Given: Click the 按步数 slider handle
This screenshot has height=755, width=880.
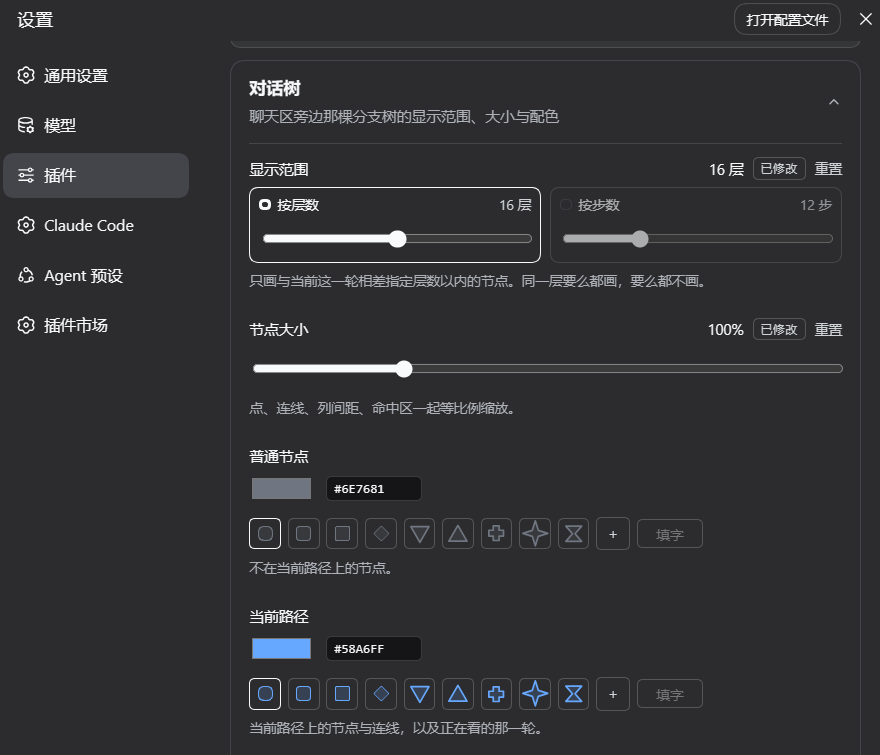Looking at the screenshot, I should pos(640,239).
